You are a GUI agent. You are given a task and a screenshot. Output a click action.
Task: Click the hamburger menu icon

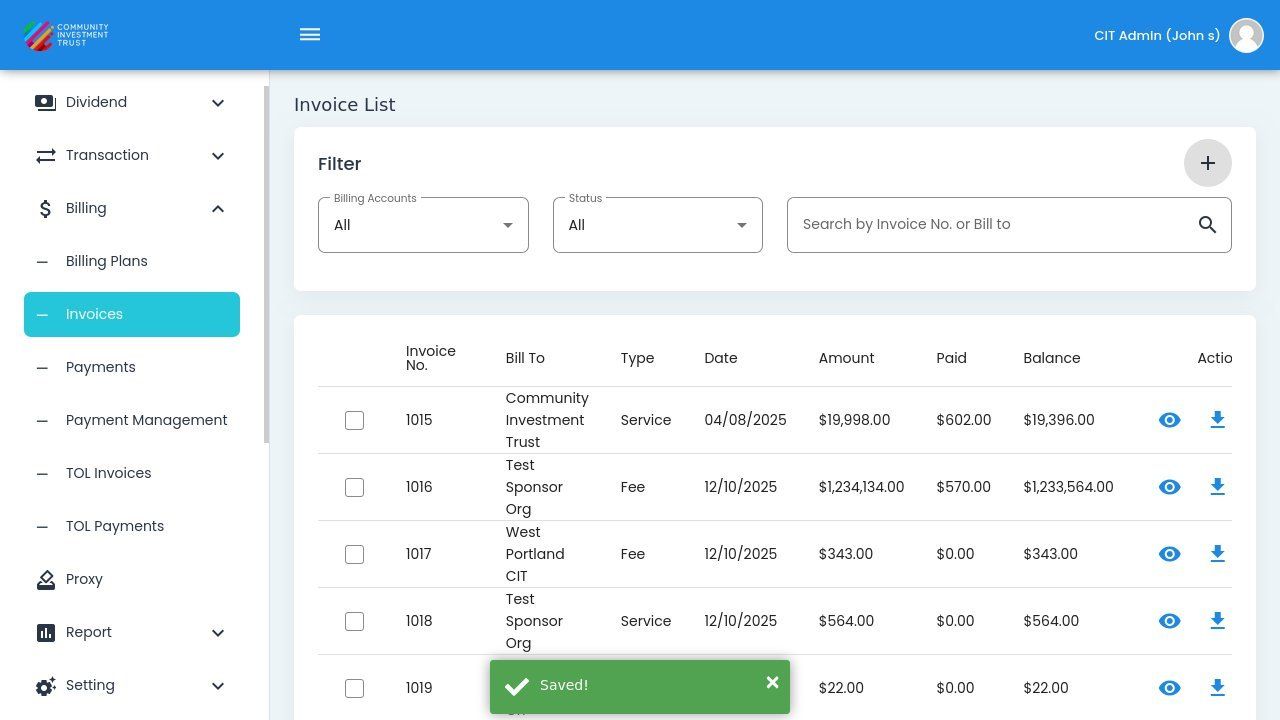point(310,35)
